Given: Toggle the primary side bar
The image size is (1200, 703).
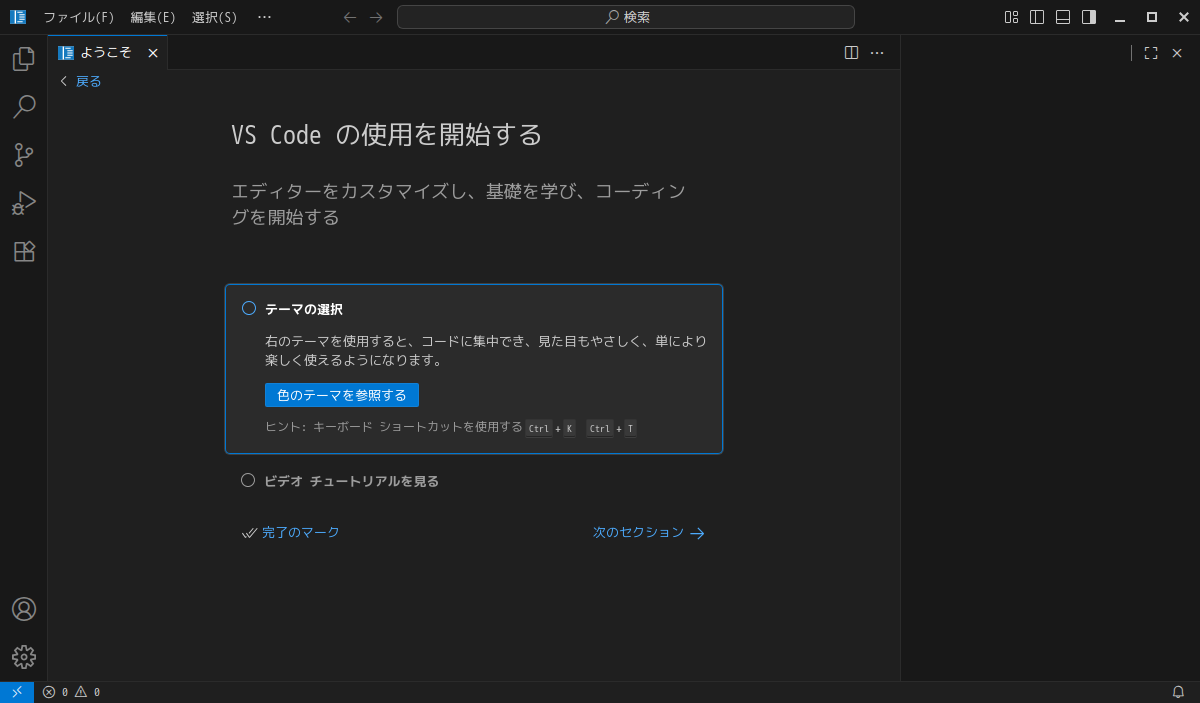Looking at the screenshot, I should (1037, 17).
